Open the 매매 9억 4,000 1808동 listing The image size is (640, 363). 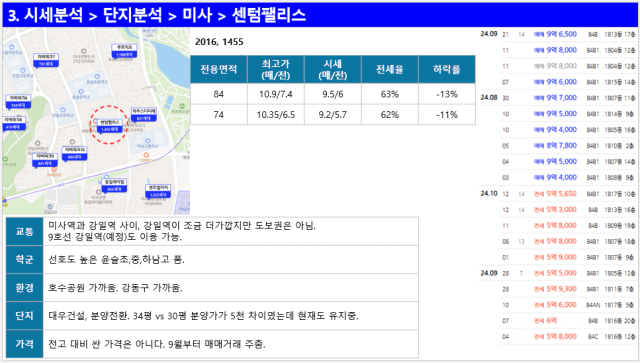[569, 178]
